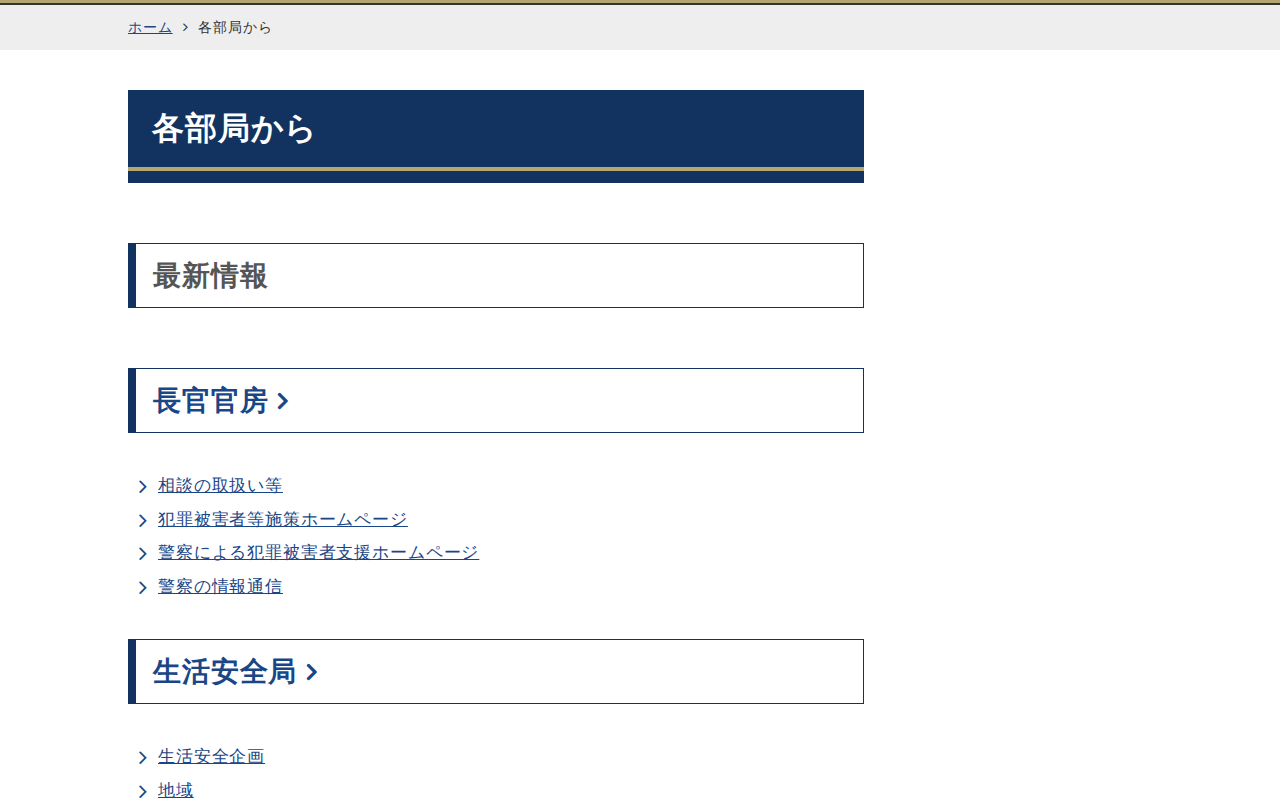Click the arrow bullet before 相談の取扱い等
This screenshot has width=1280, height=800.
pyautogui.click(x=143, y=487)
